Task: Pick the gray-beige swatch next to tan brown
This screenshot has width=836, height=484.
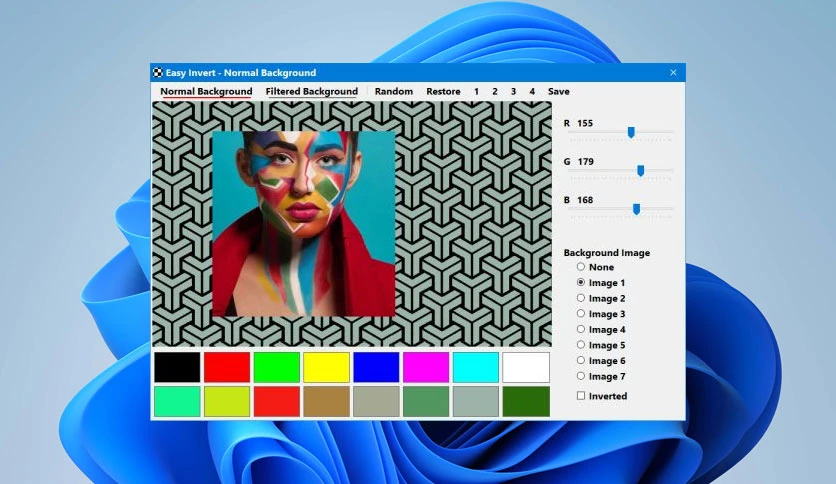Action: (376, 401)
